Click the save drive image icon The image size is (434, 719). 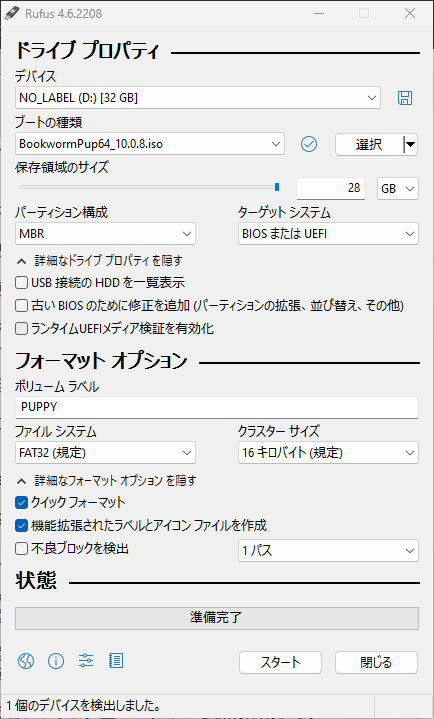[404, 98]
